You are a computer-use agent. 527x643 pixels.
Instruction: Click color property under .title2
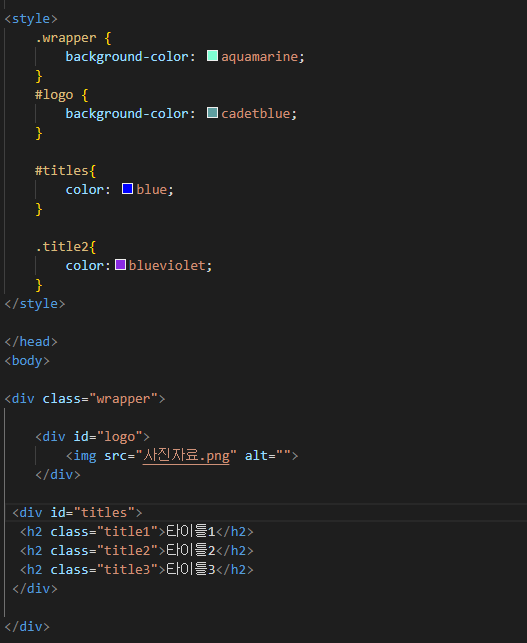pos(84,266)
